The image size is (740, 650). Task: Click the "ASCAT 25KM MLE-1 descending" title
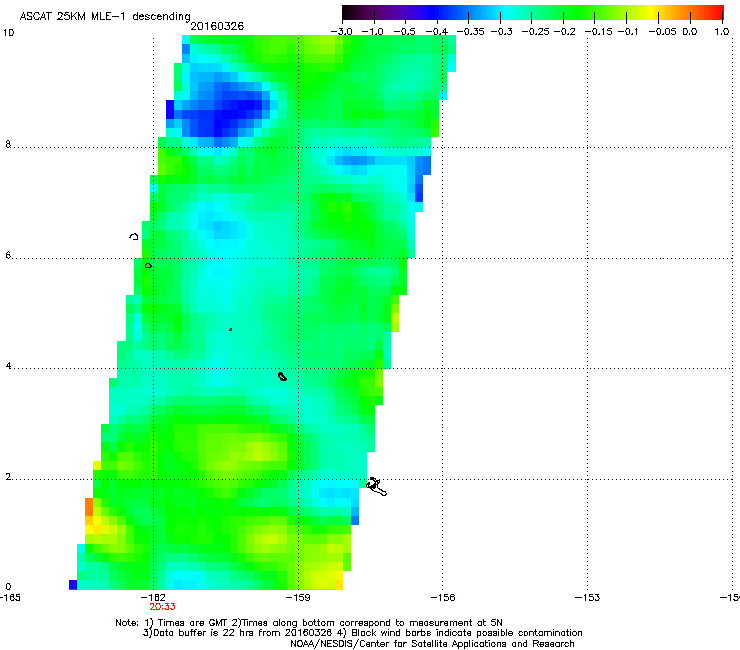[105, 16]
